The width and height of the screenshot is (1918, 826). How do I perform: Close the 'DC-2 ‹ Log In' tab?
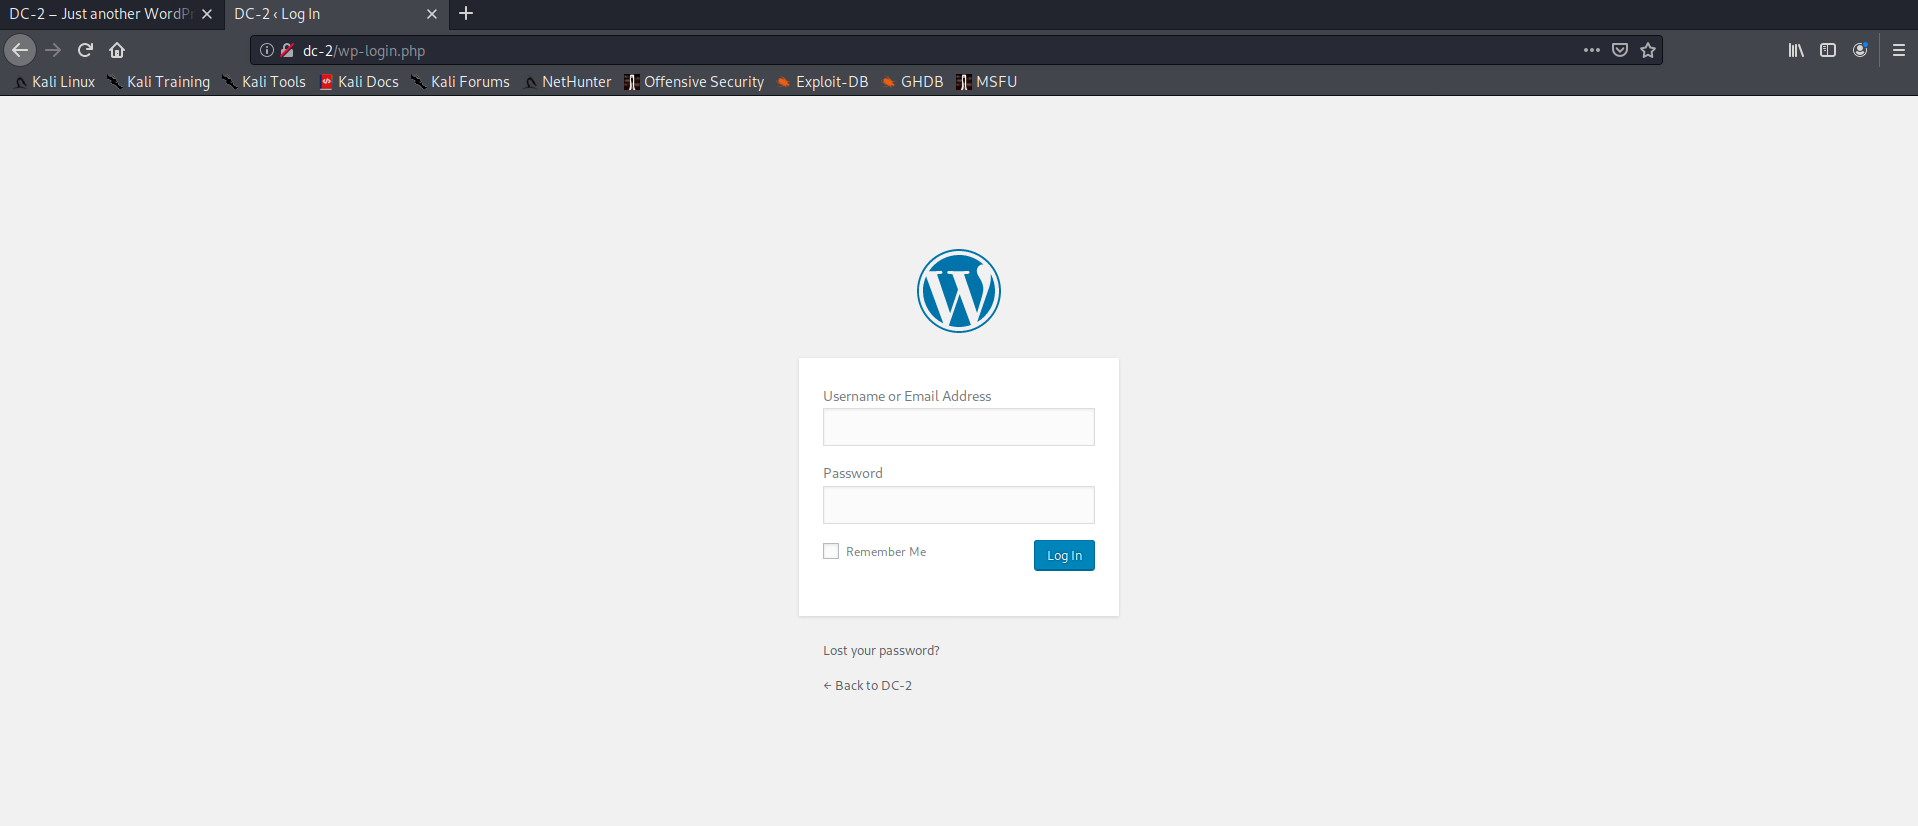tap(432, 14)
